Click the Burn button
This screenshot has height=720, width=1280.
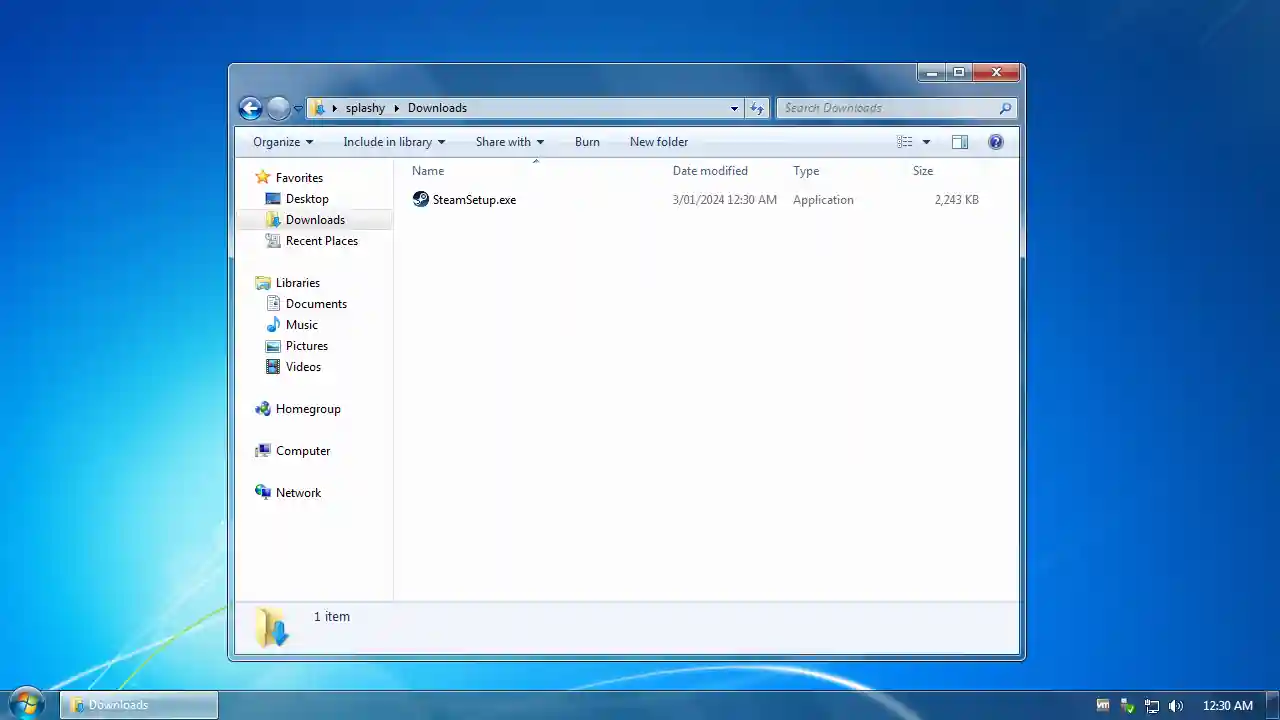587,142
